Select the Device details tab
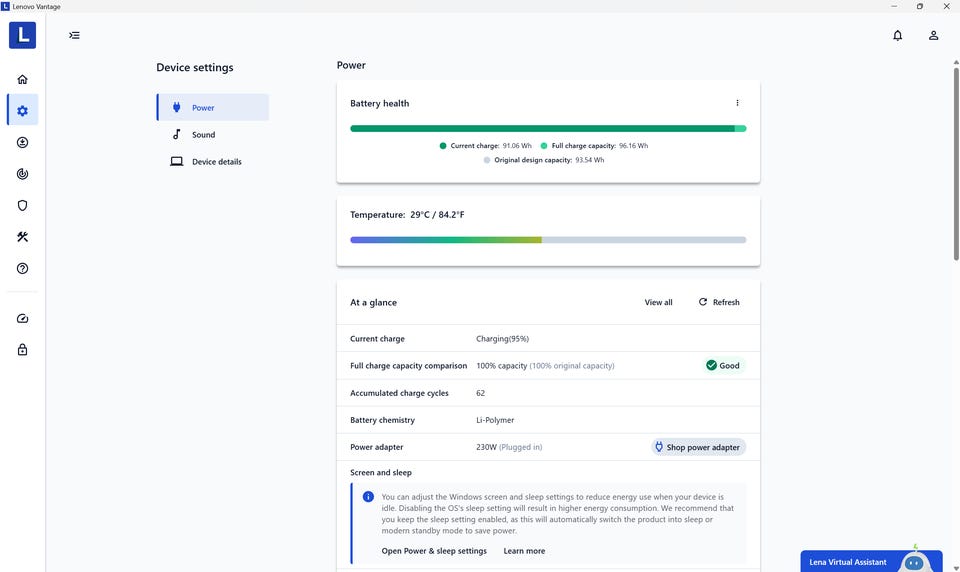Image resolution: width=960 pixels, height=572 pixels. coord(216,162)
